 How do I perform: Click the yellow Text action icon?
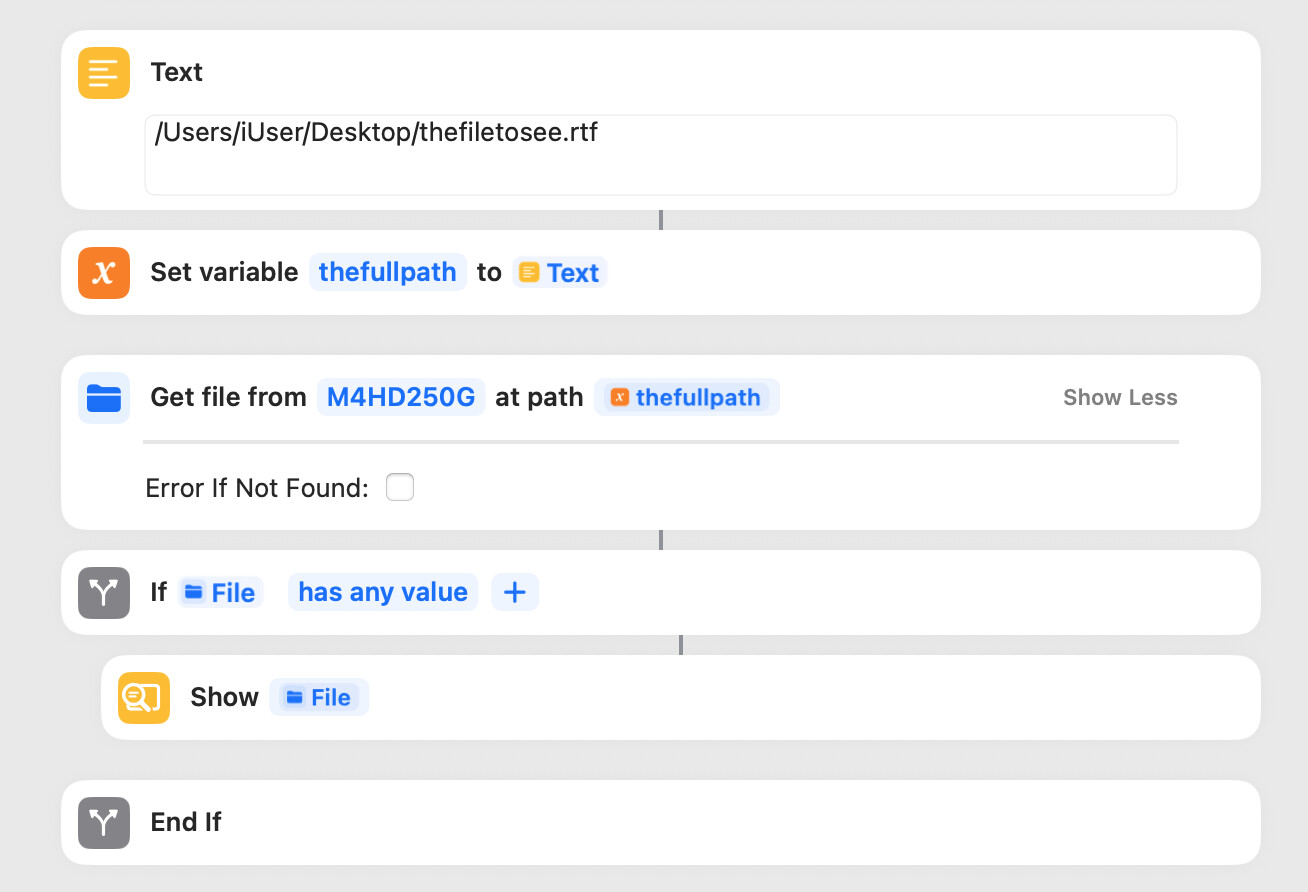(104, 73)
